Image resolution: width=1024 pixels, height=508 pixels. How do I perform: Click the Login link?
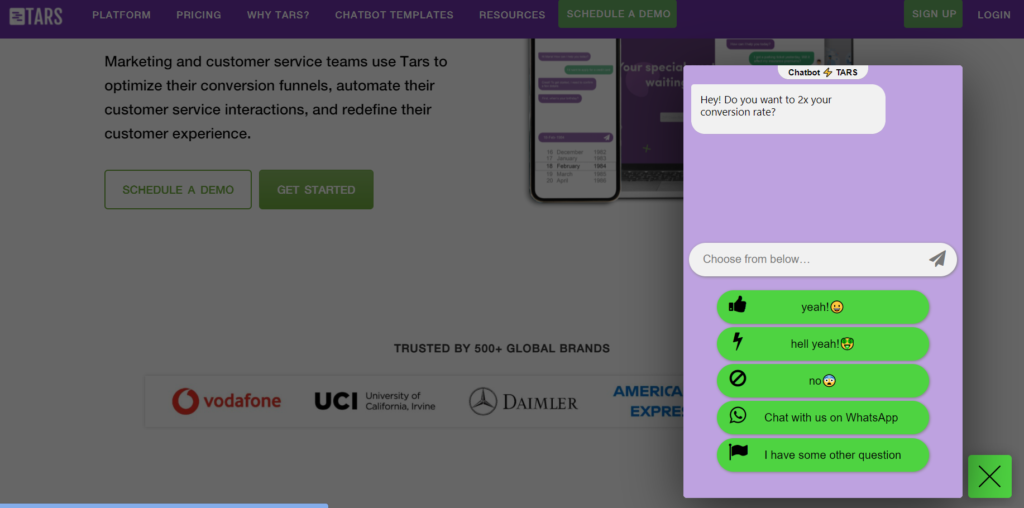click(x=994, y=15)
